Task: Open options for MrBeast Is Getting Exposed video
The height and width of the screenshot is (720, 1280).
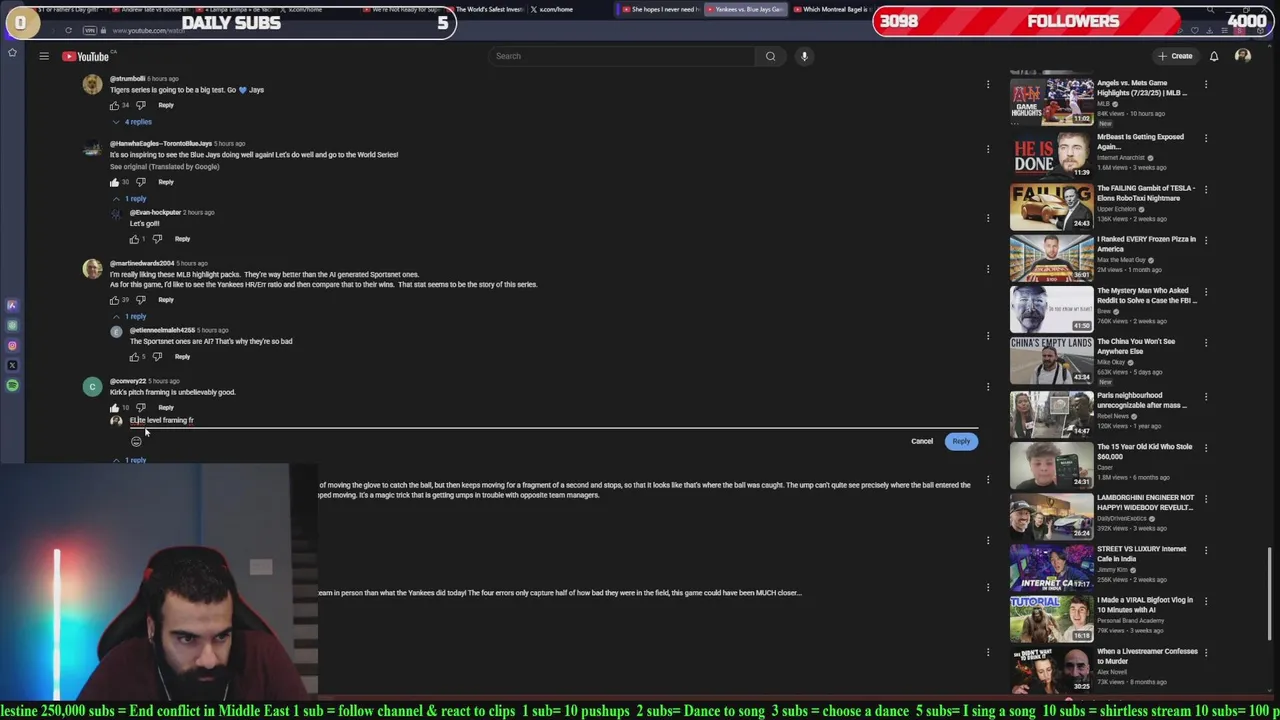Action: point(1206,138)
